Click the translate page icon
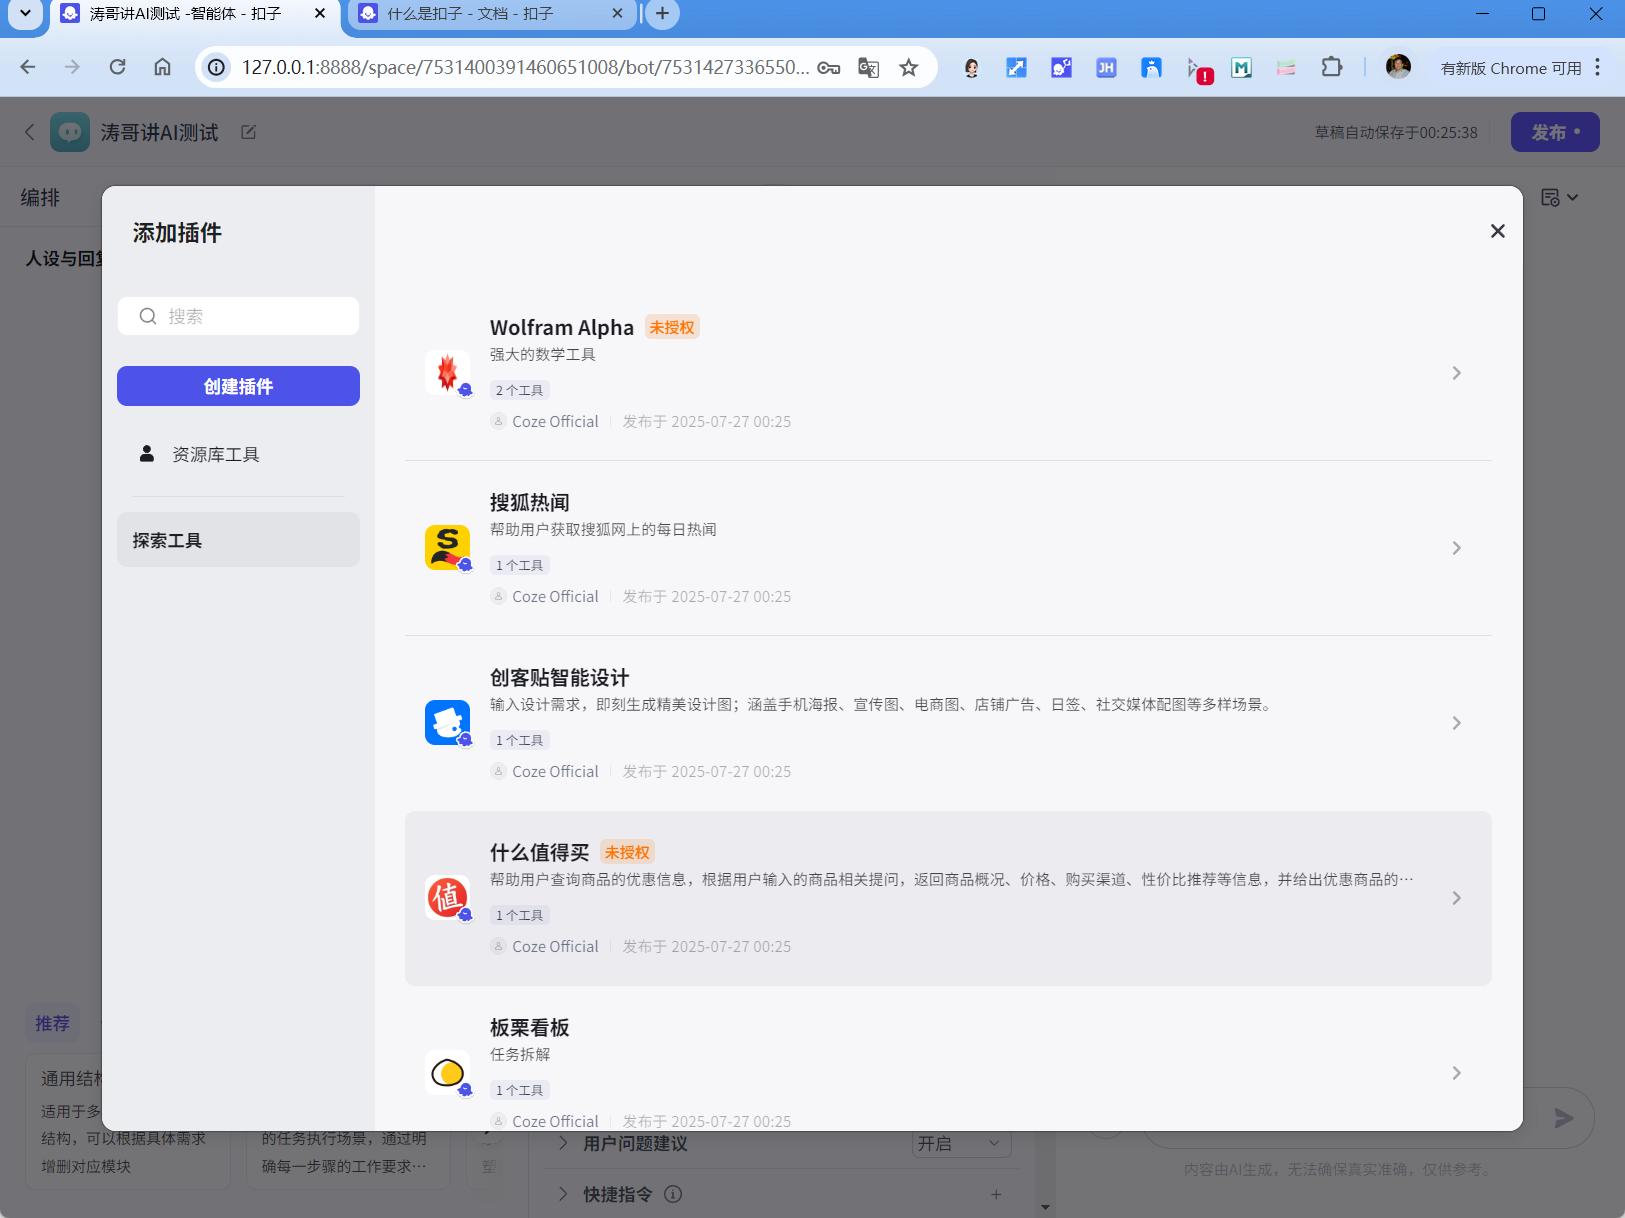The image size is (1625, 1218). (x=868, y=68)
